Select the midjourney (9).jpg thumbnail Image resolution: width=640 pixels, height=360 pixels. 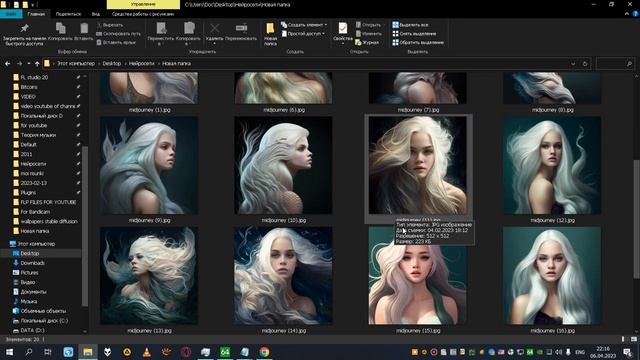pos(149,165)
